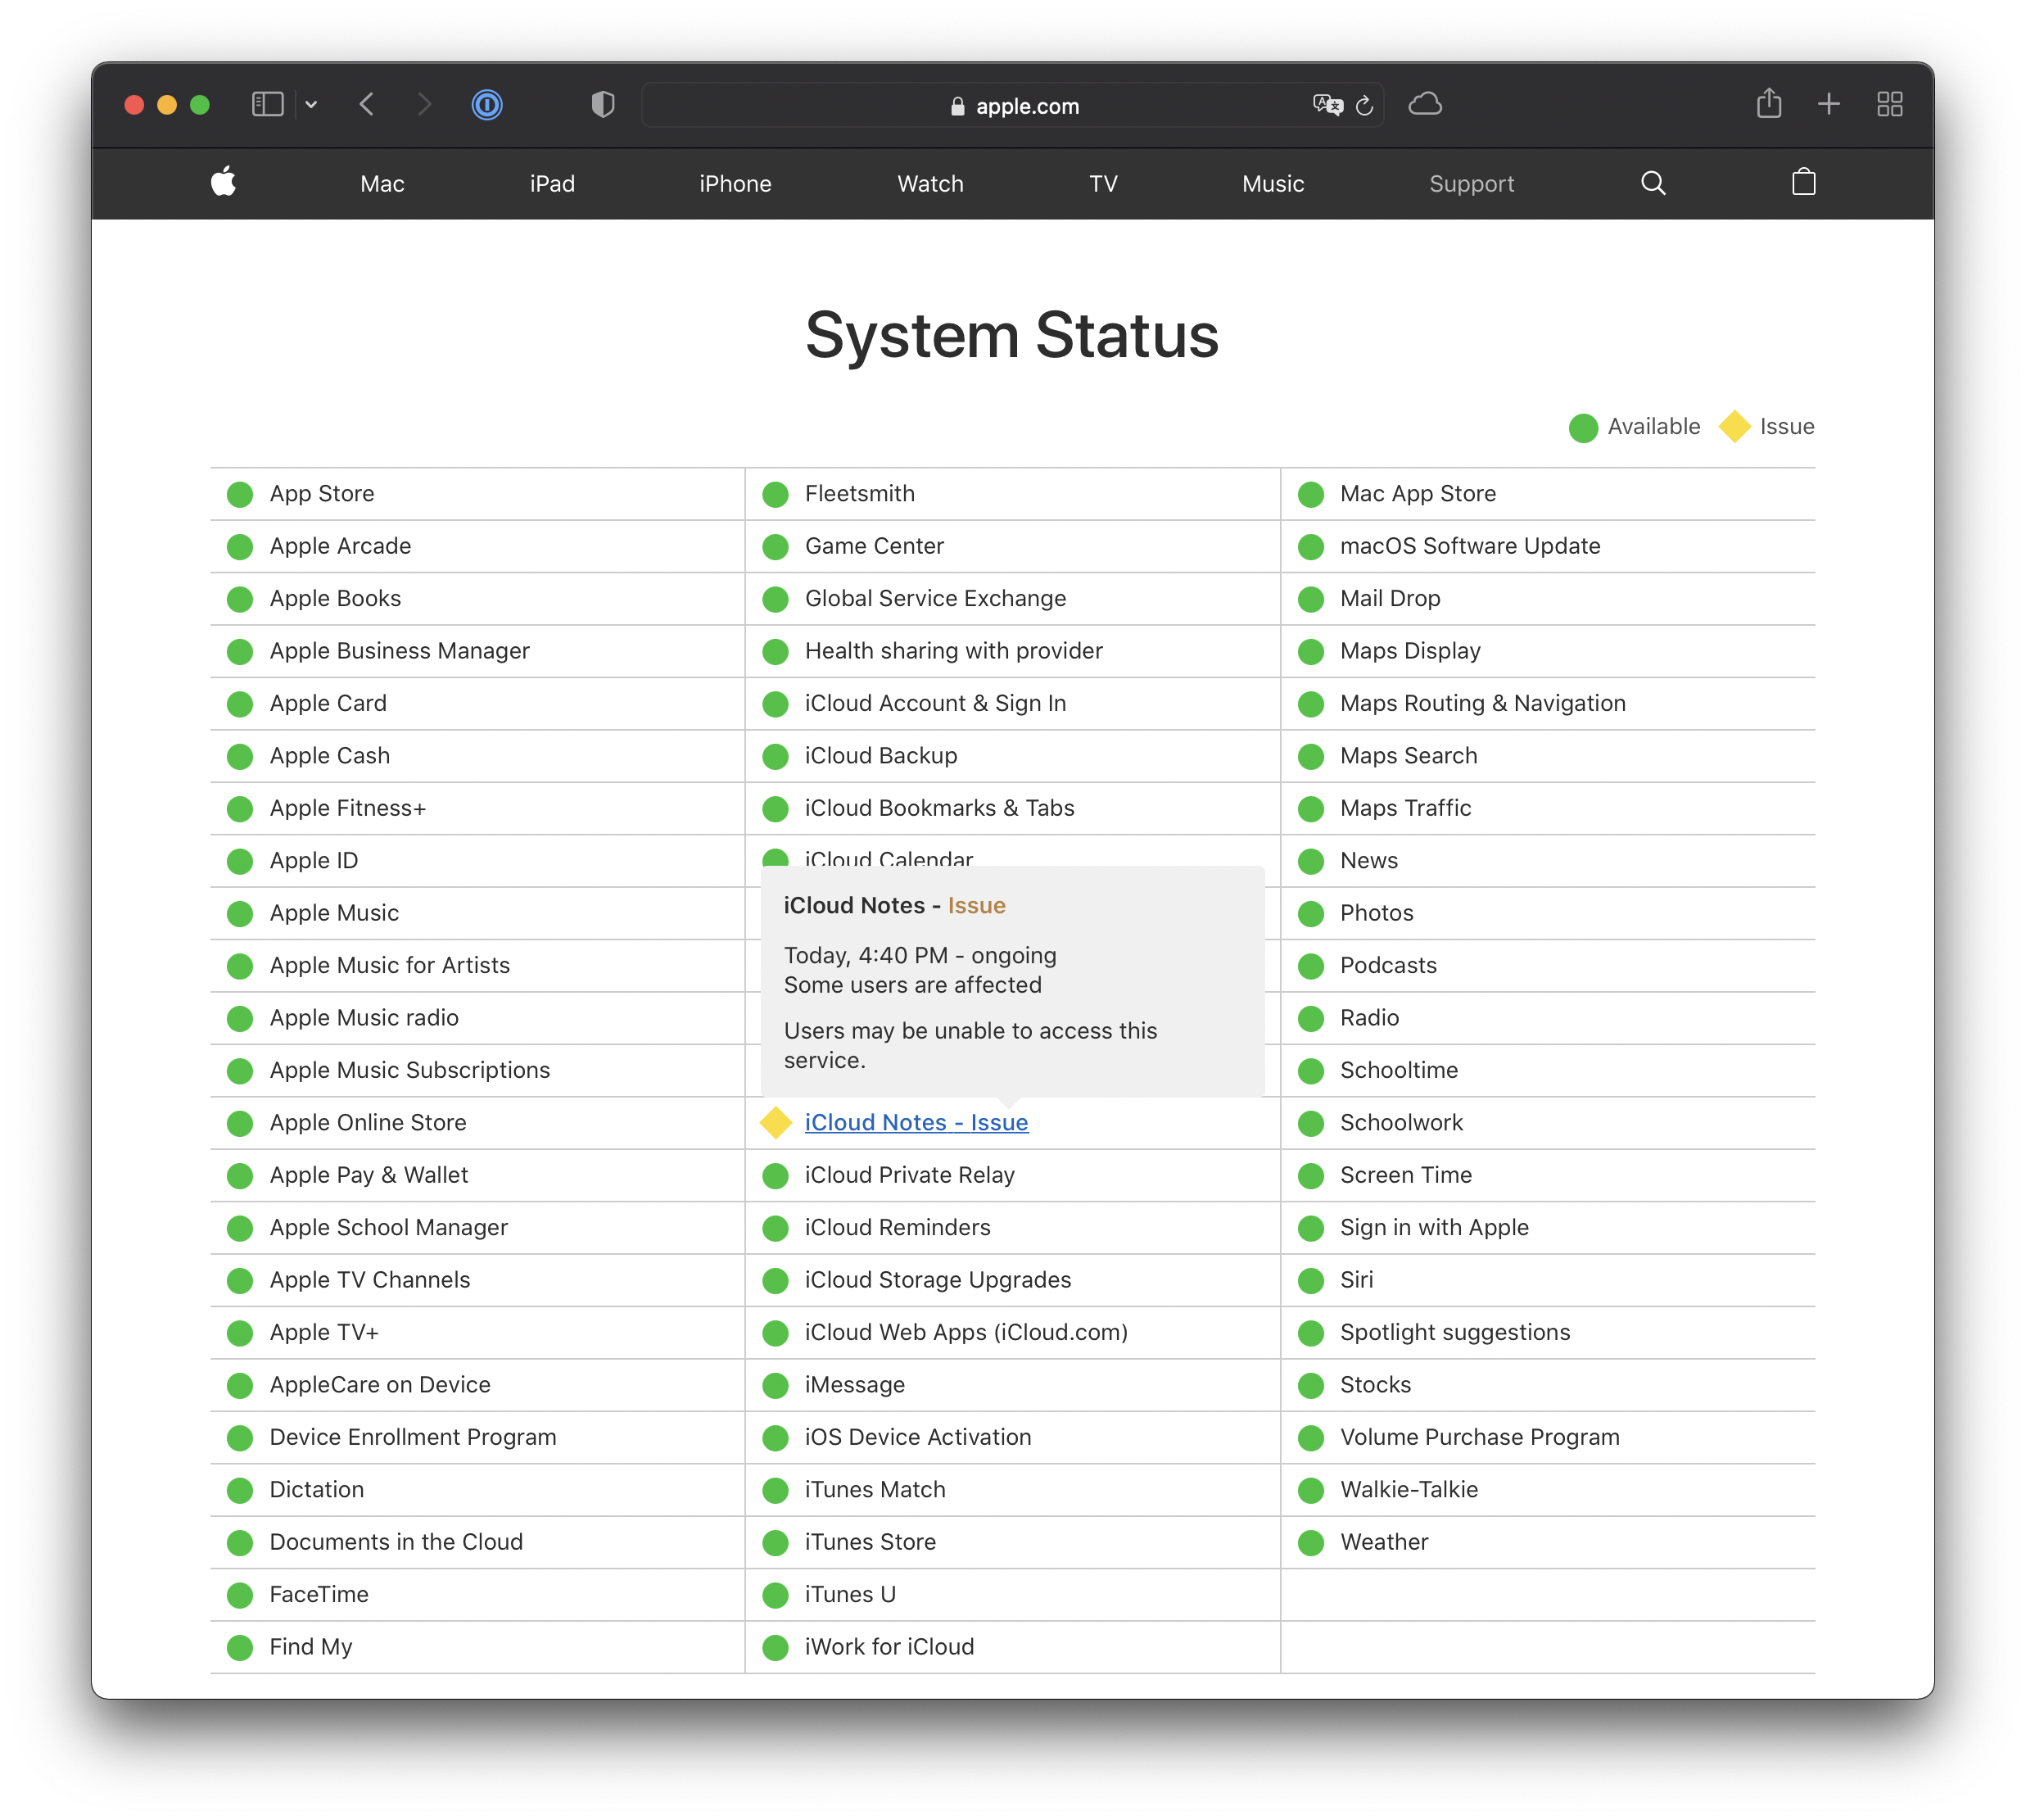Reload the page with refresh icon
This screenshot has width=2026, height=1820.
click(x=1365, y=105)
